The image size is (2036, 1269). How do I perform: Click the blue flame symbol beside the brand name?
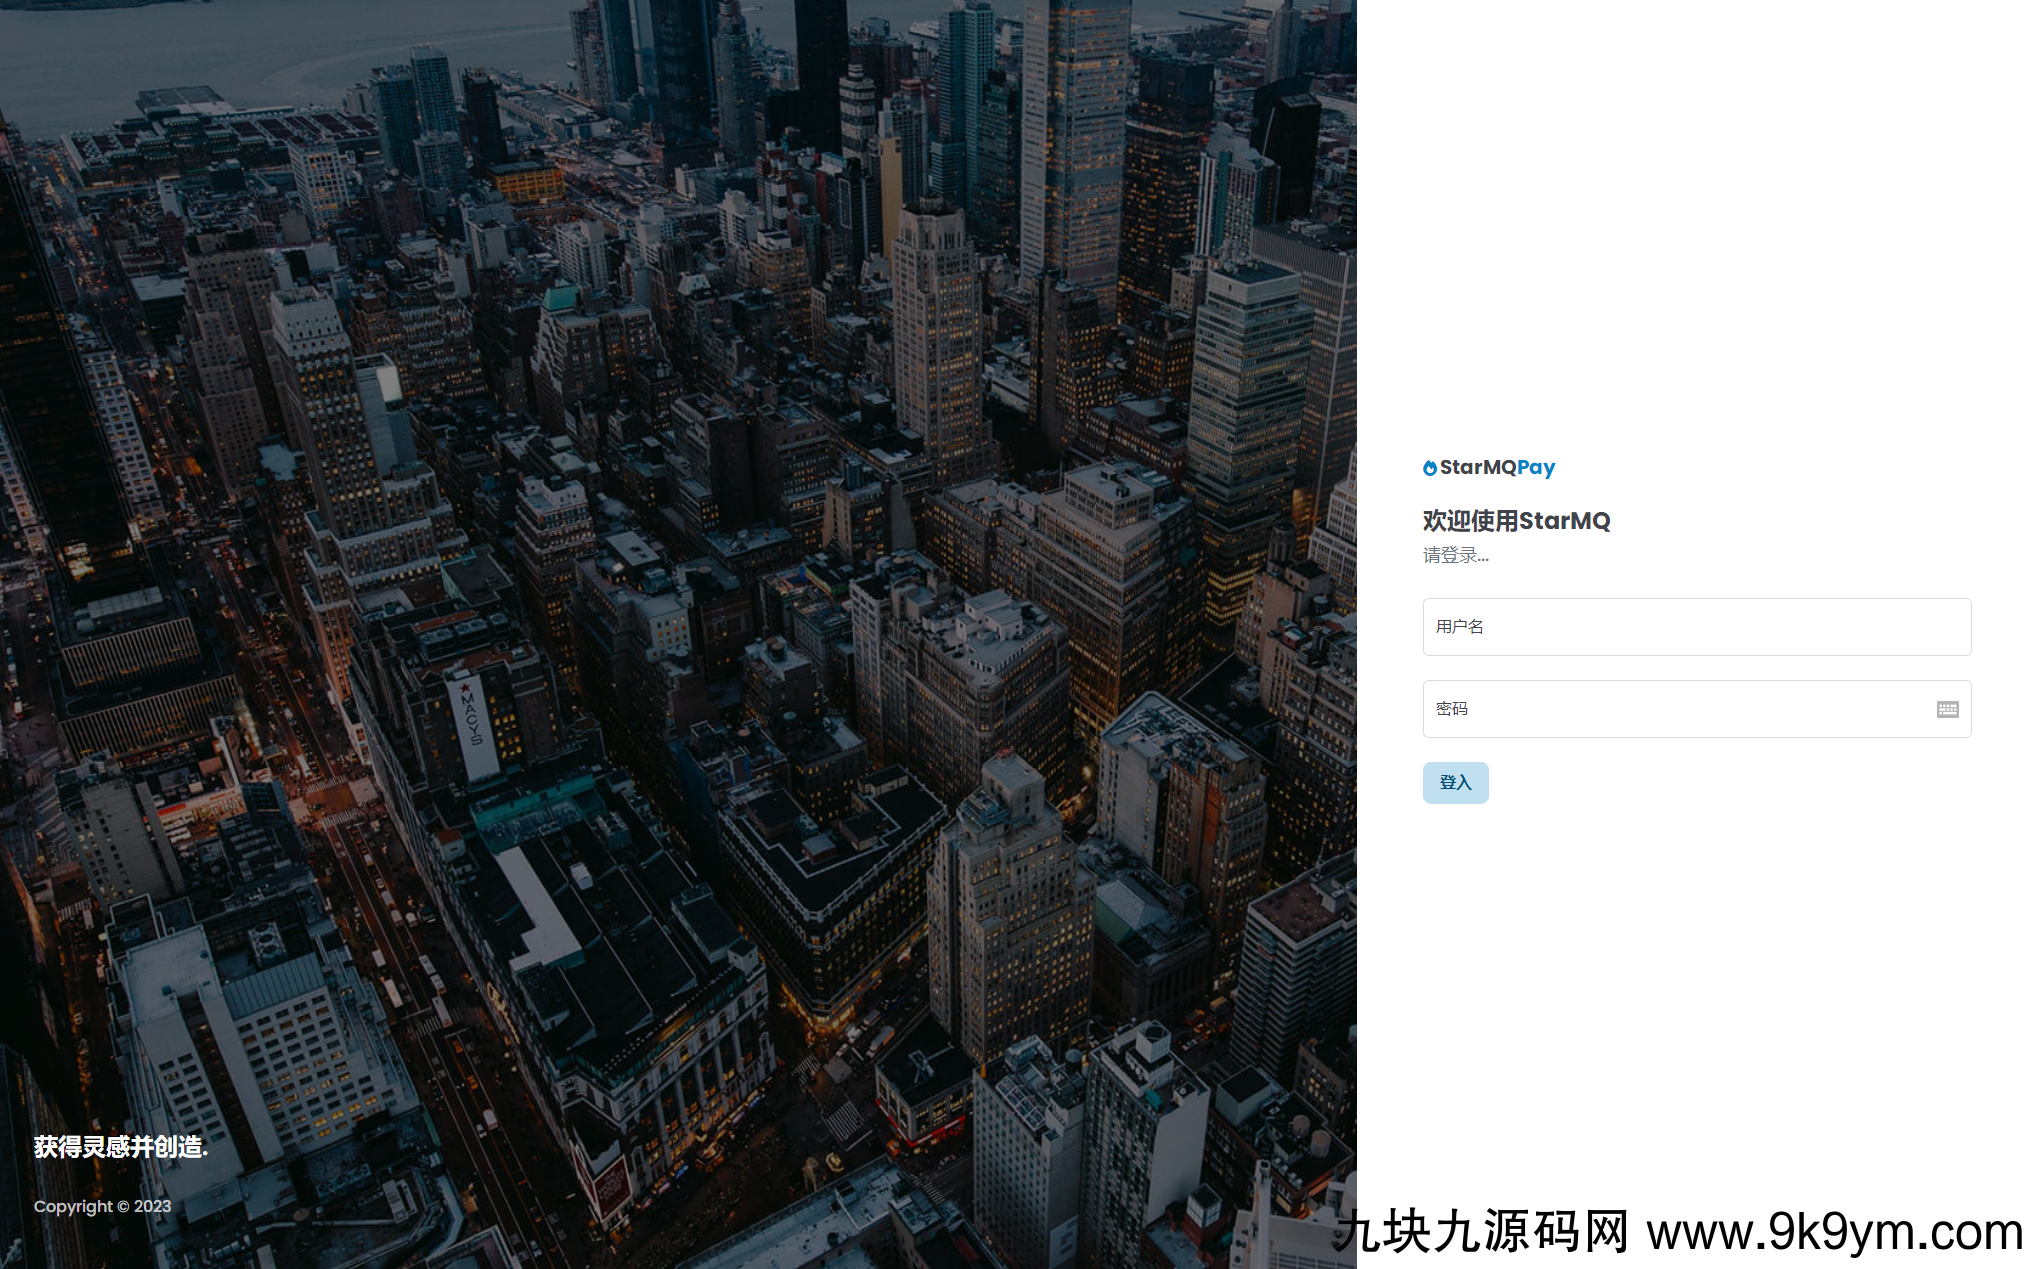click(x=1429, y=466)
